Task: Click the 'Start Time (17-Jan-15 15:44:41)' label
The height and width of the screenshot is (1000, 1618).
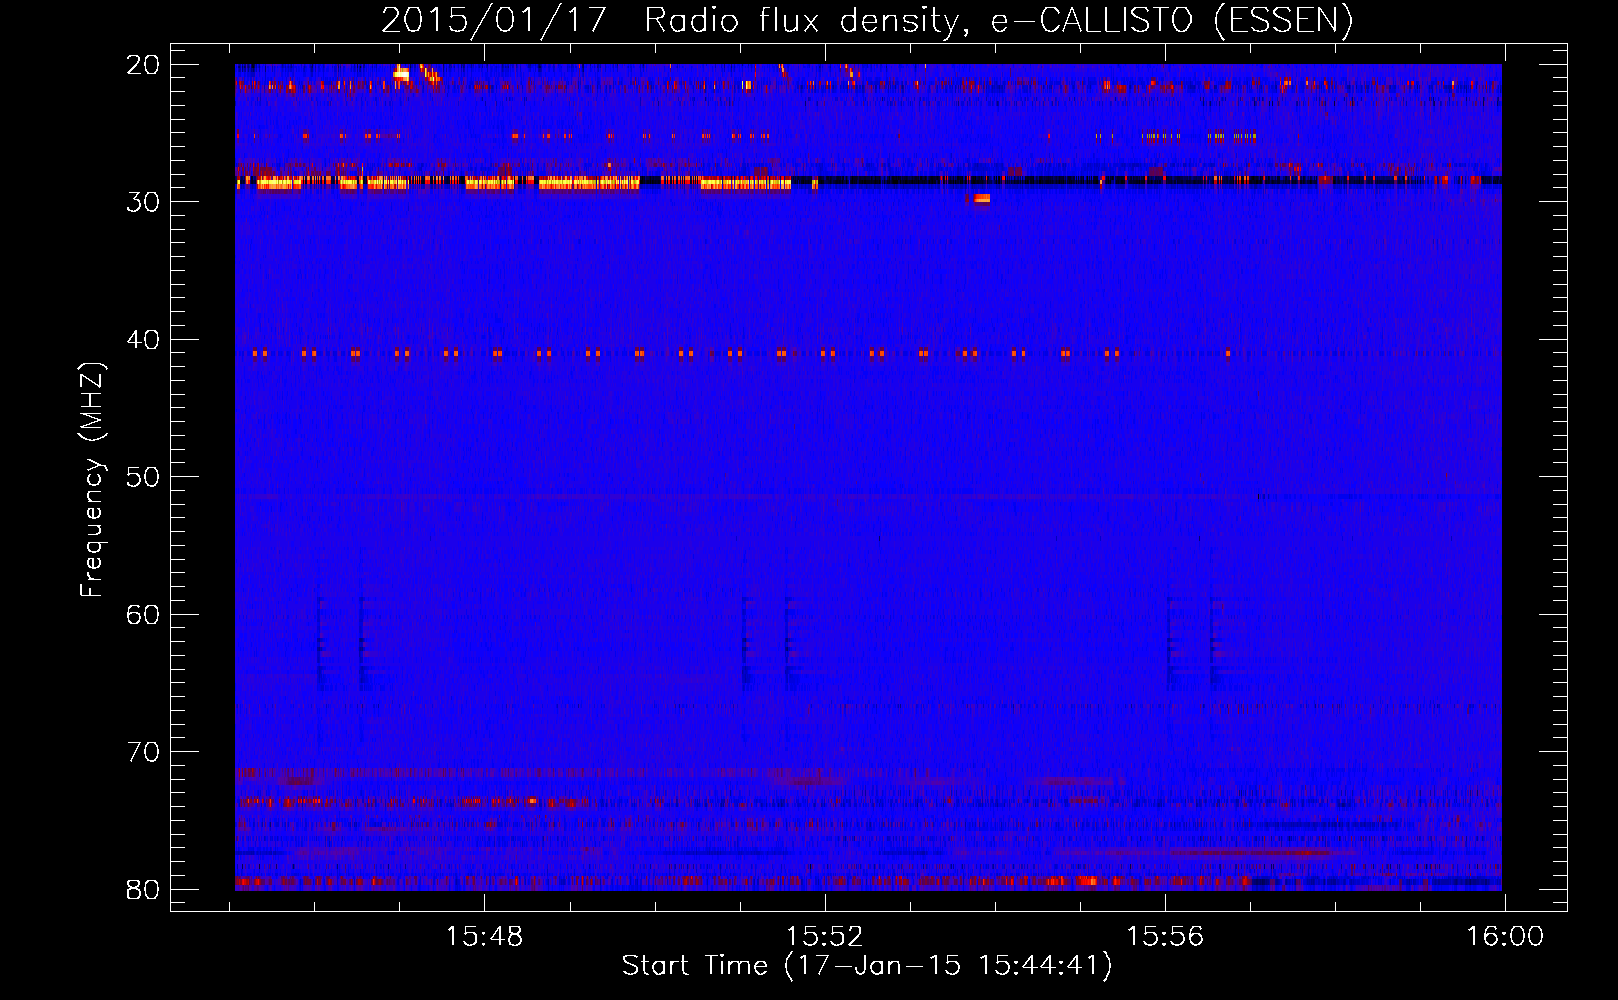Action: point(867,966)
